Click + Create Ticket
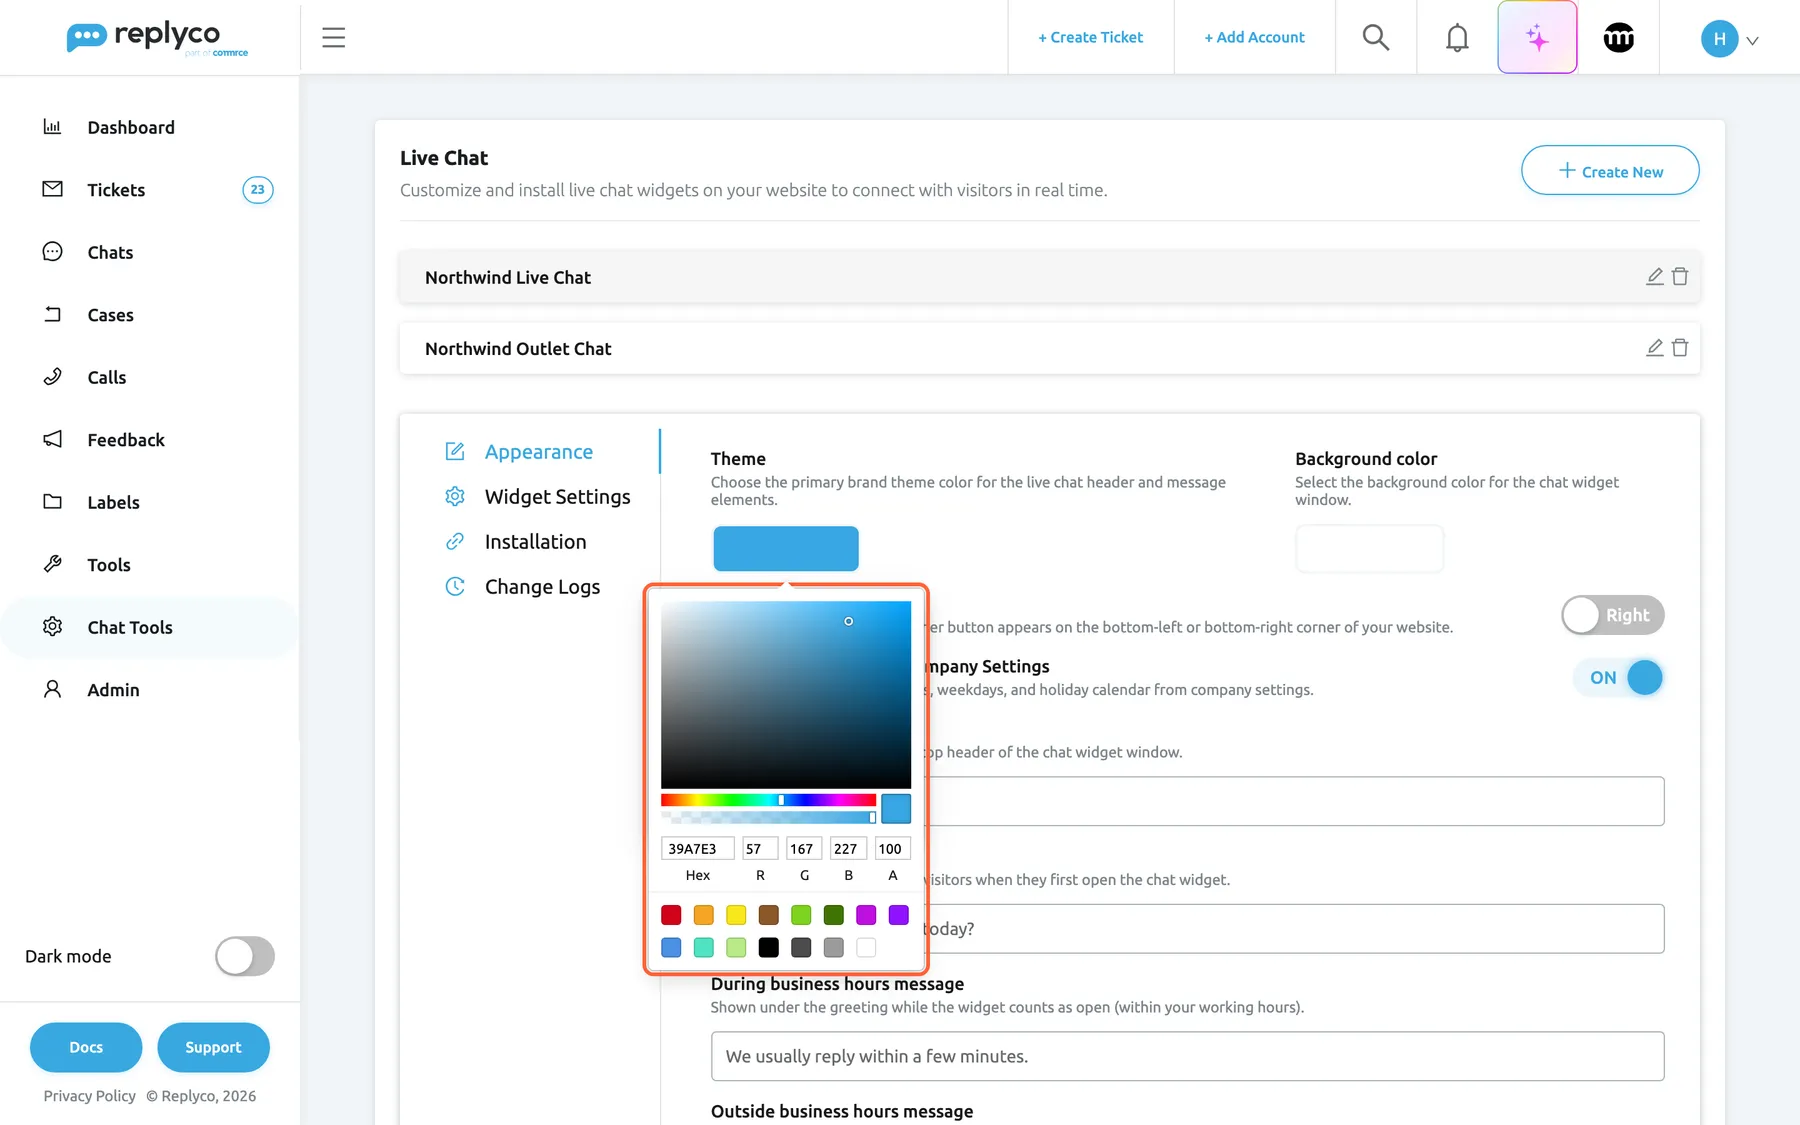Image resolution: width=1800 pixels, height=1125 pixels. [x=1090, y=37]
